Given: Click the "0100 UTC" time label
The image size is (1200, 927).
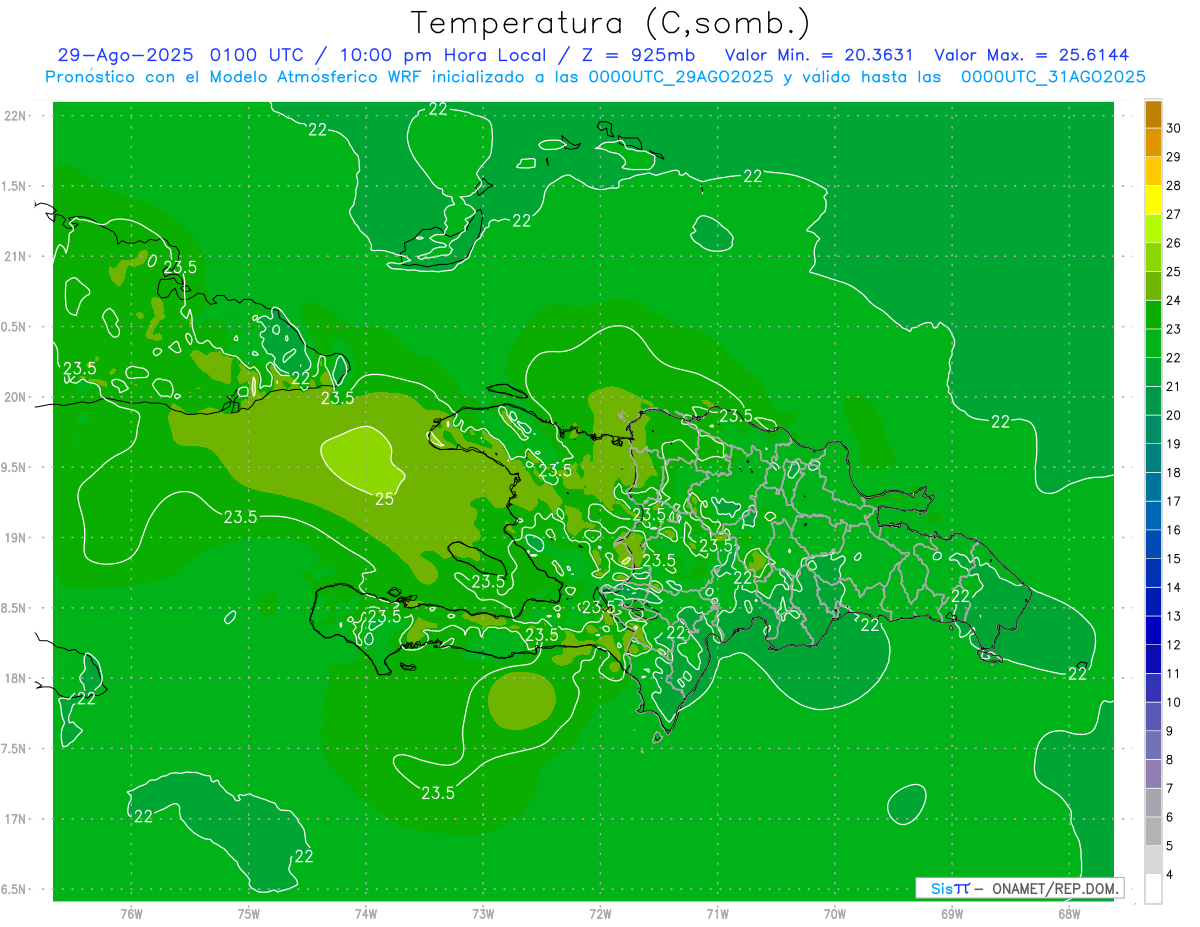Looking at the screenshot, I should click(x=261, y=55).
